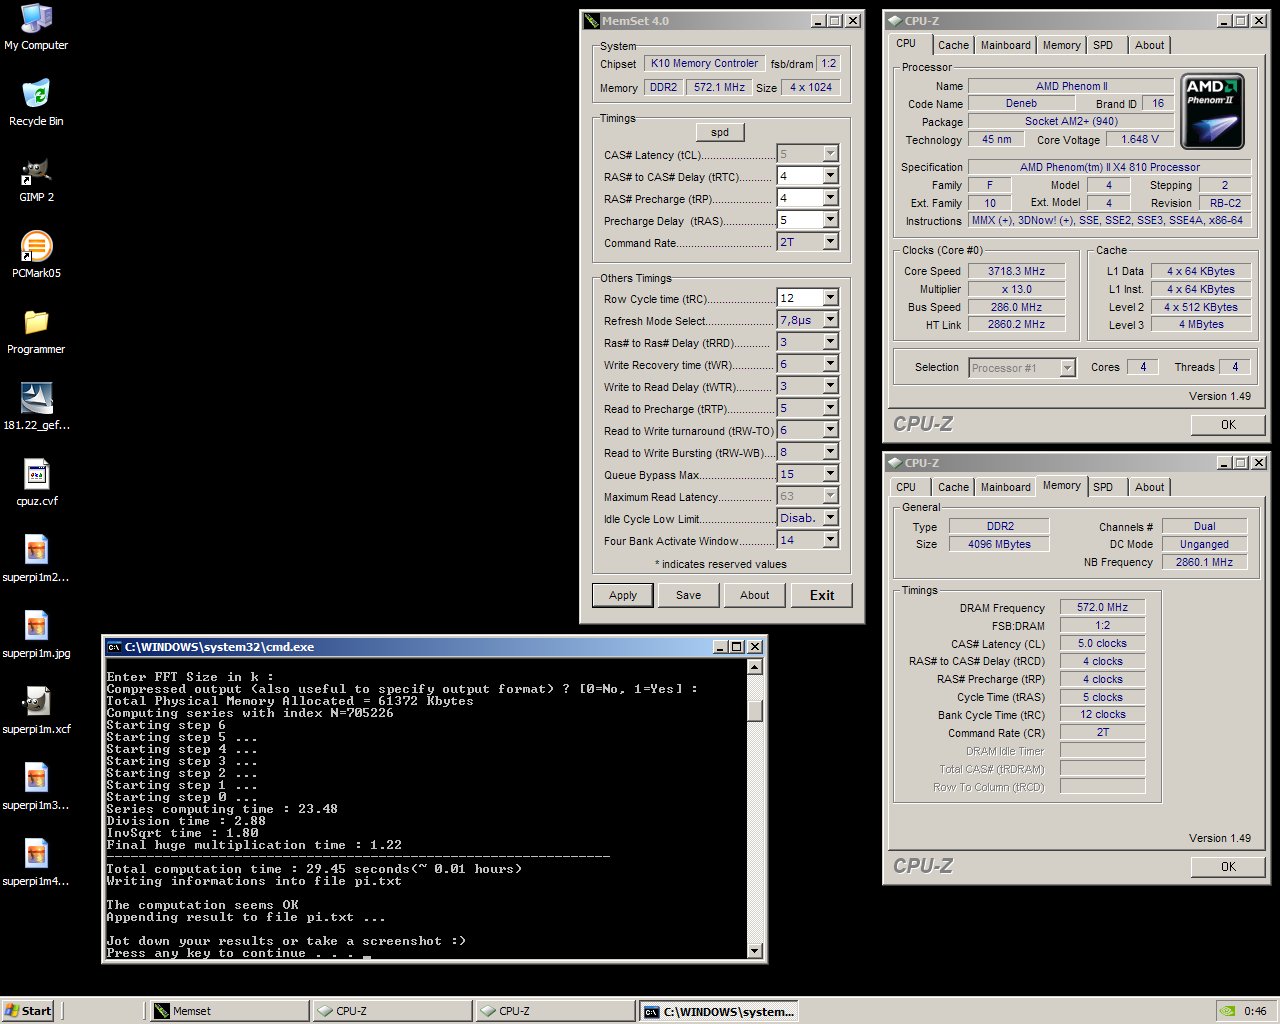Open the Idle Cycle Low Limit dropdown
The image size is (1280, 1024).
(830, 518)
